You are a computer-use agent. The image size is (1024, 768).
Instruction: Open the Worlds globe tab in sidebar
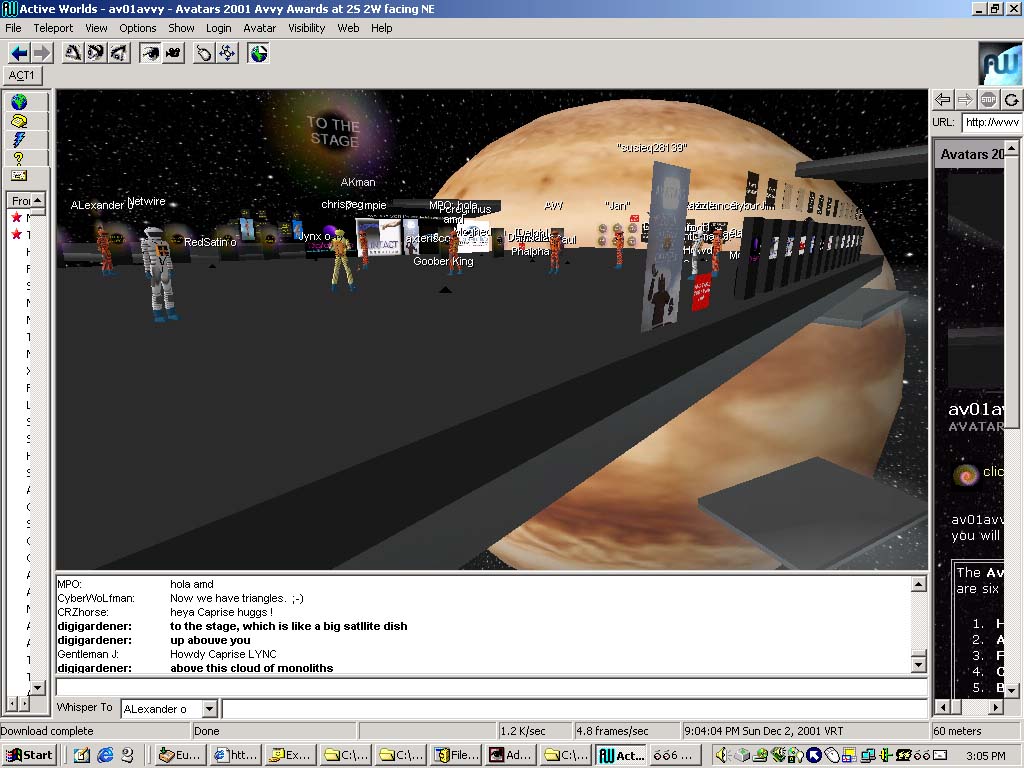coord(18,102)
